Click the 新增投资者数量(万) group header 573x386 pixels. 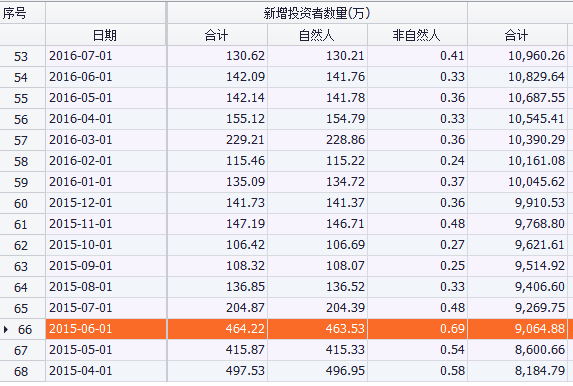coord(317,14)
